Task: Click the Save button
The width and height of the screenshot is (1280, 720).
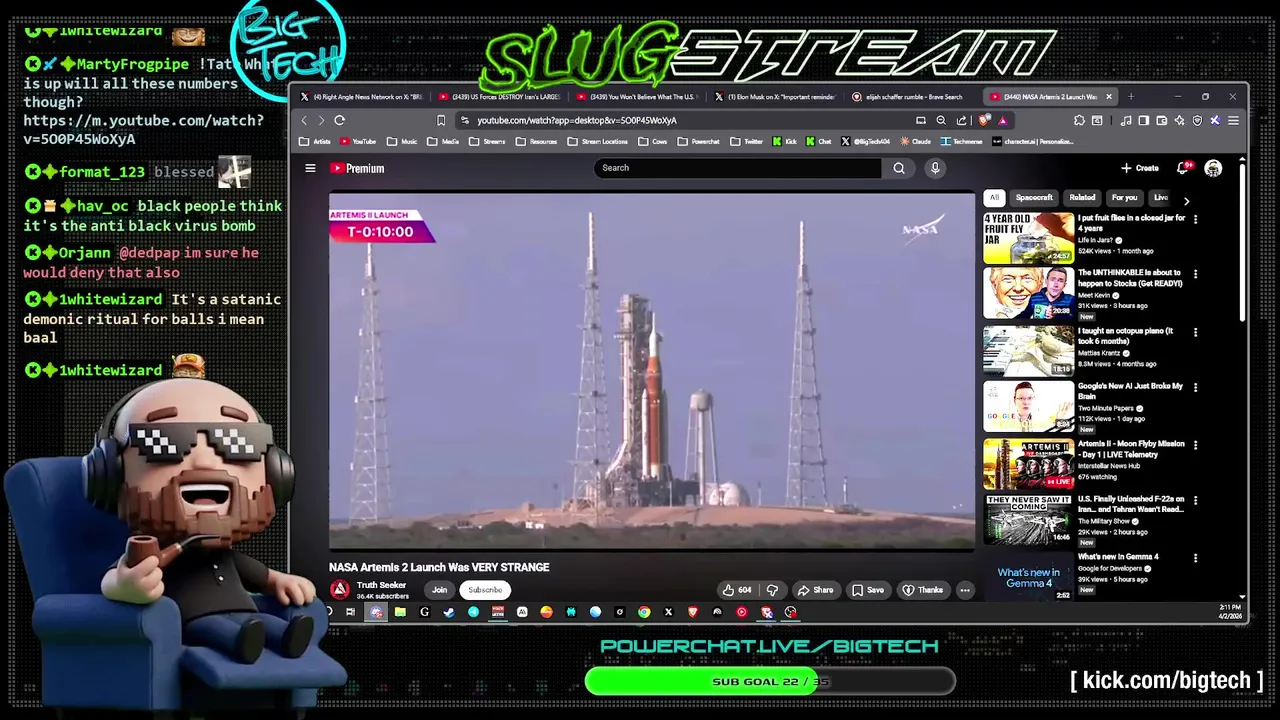Action: click(867, 590)
